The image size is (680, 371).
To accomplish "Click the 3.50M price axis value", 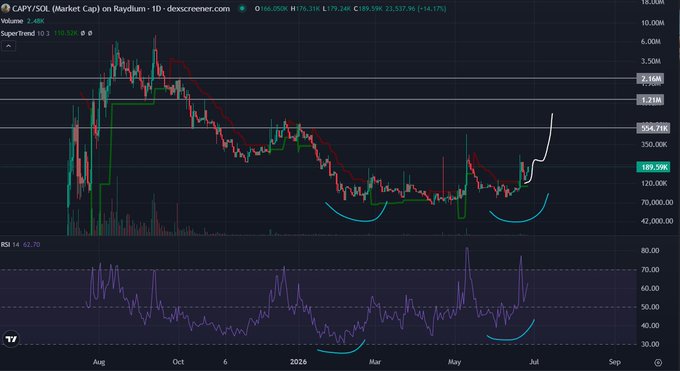I will click(x=651, y=61).
